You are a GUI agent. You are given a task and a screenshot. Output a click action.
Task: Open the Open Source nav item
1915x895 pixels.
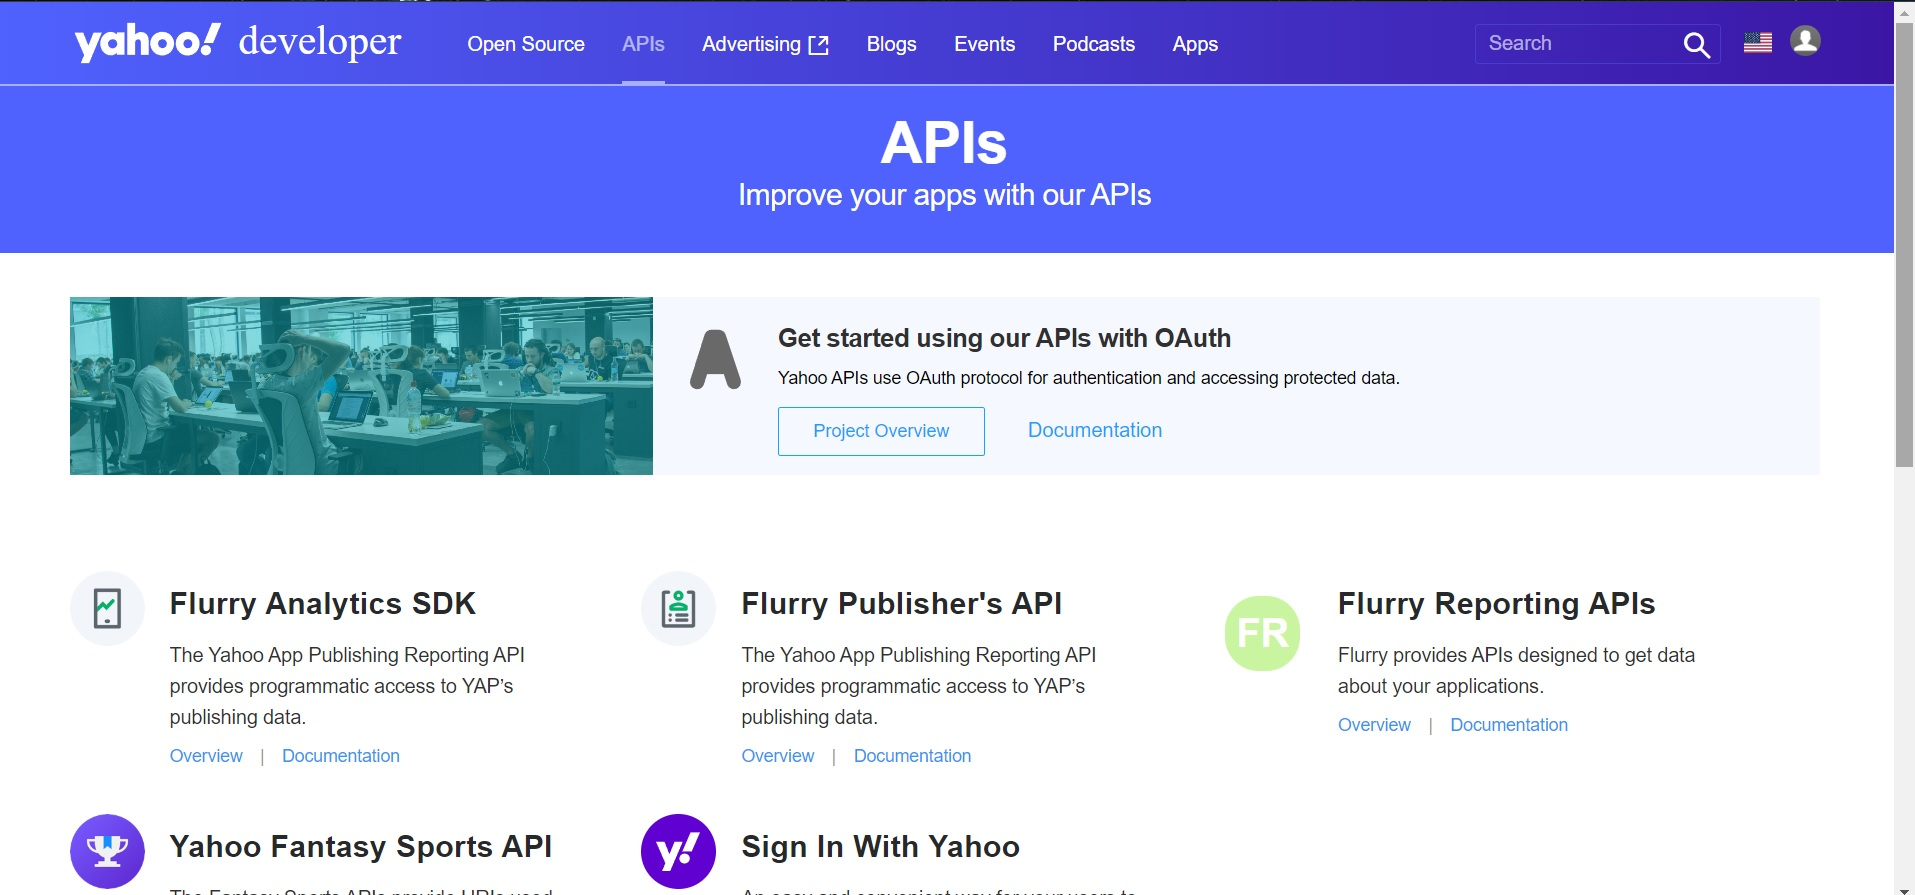[x=526, y=44]
